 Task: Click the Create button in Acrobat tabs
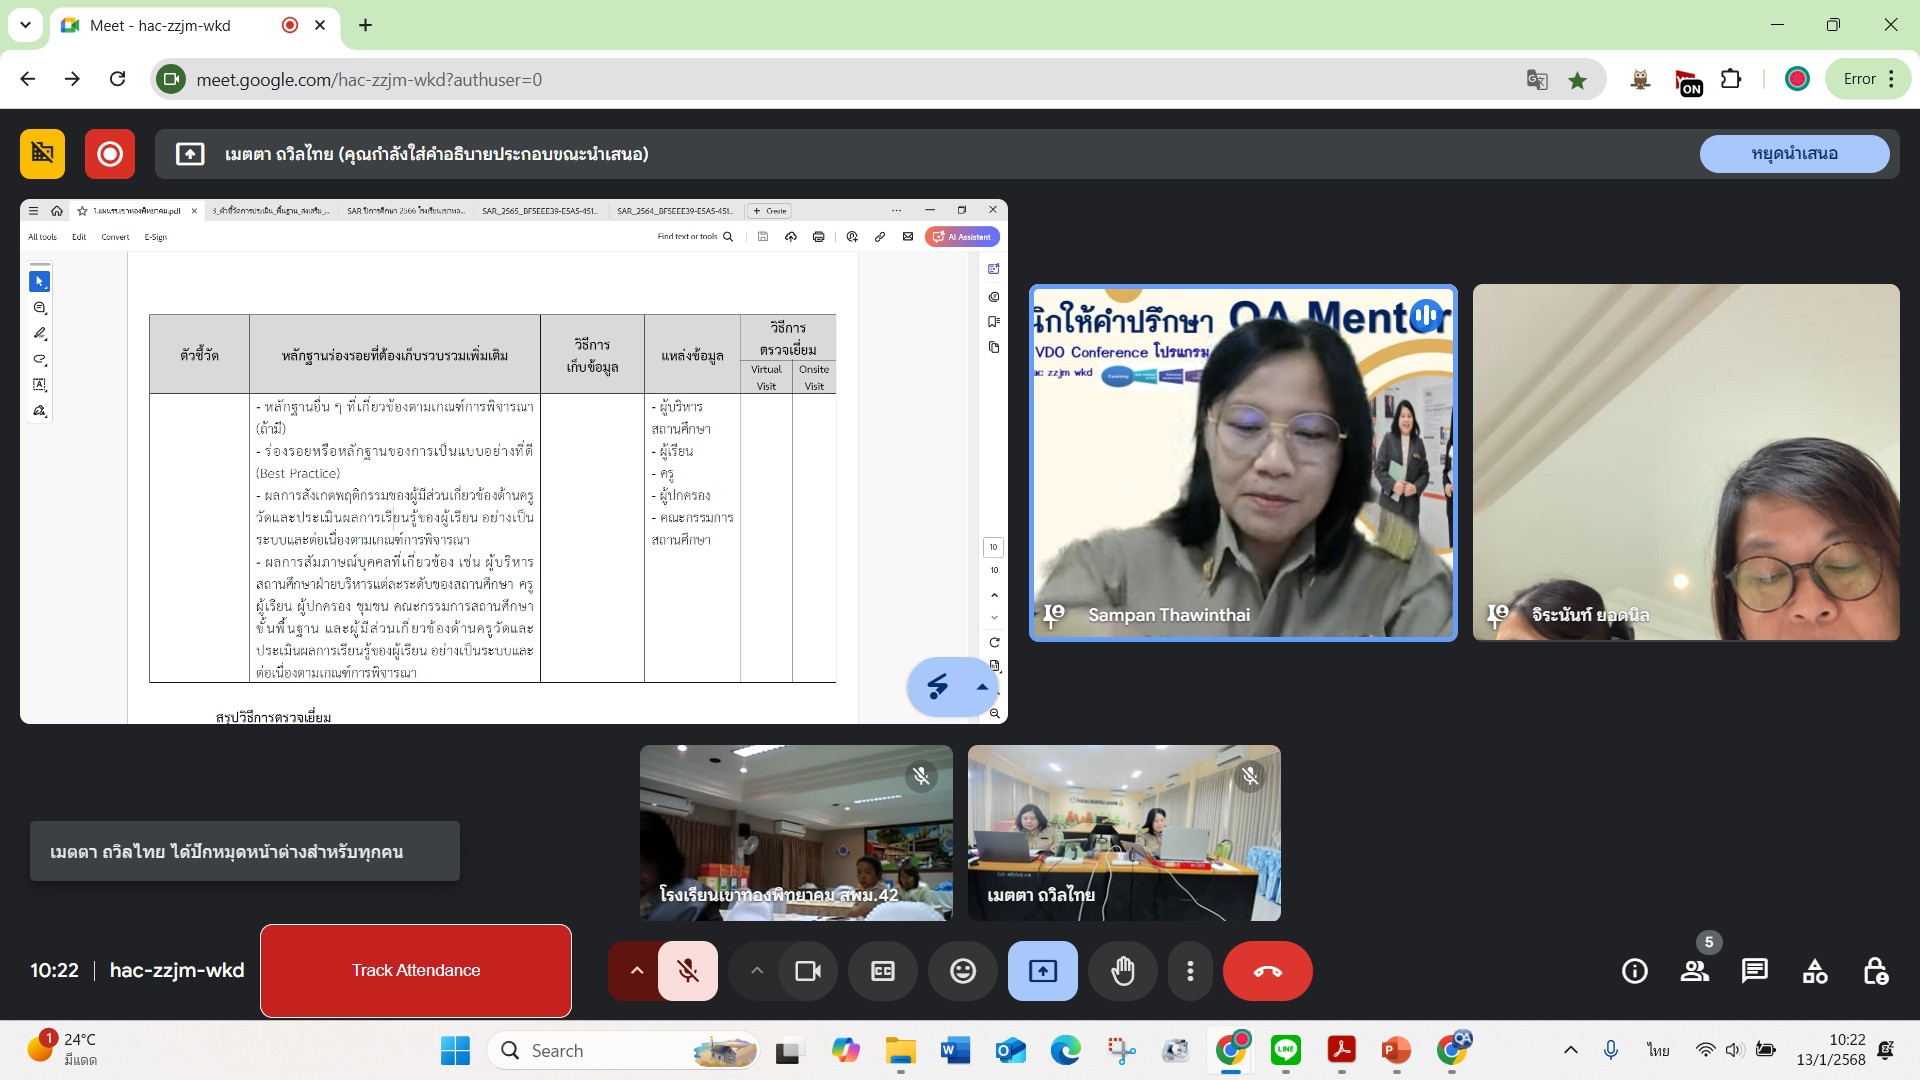(770, 211)
